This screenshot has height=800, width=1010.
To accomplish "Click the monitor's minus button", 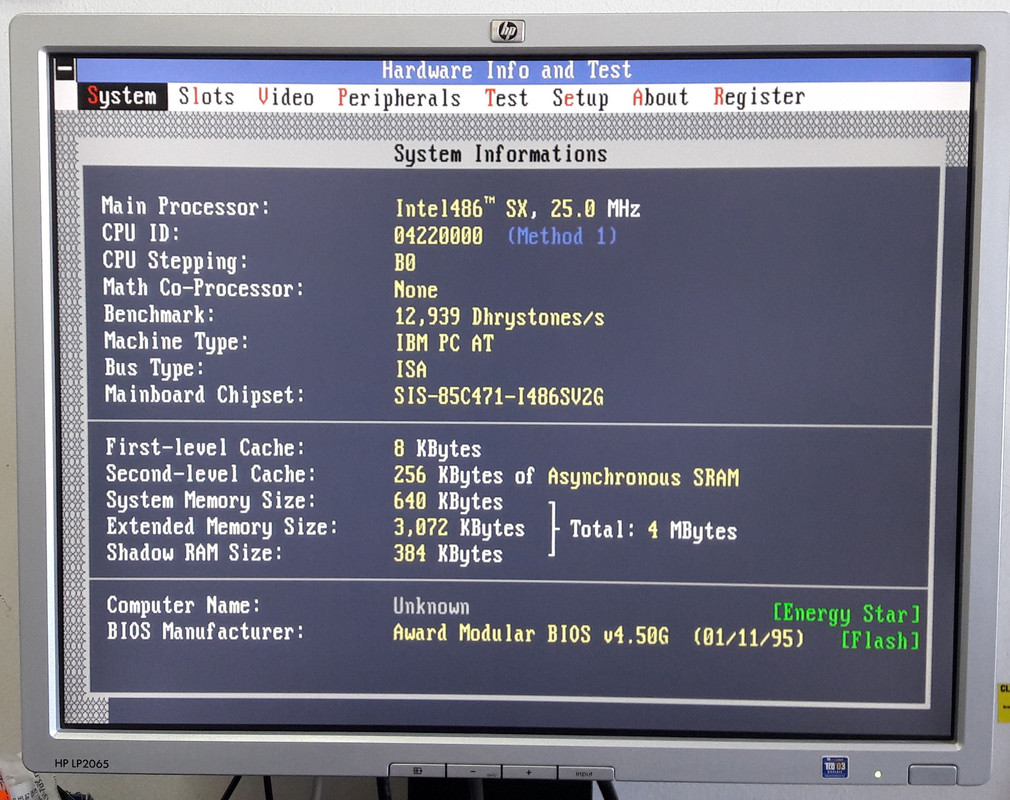I will coord(474,771).
